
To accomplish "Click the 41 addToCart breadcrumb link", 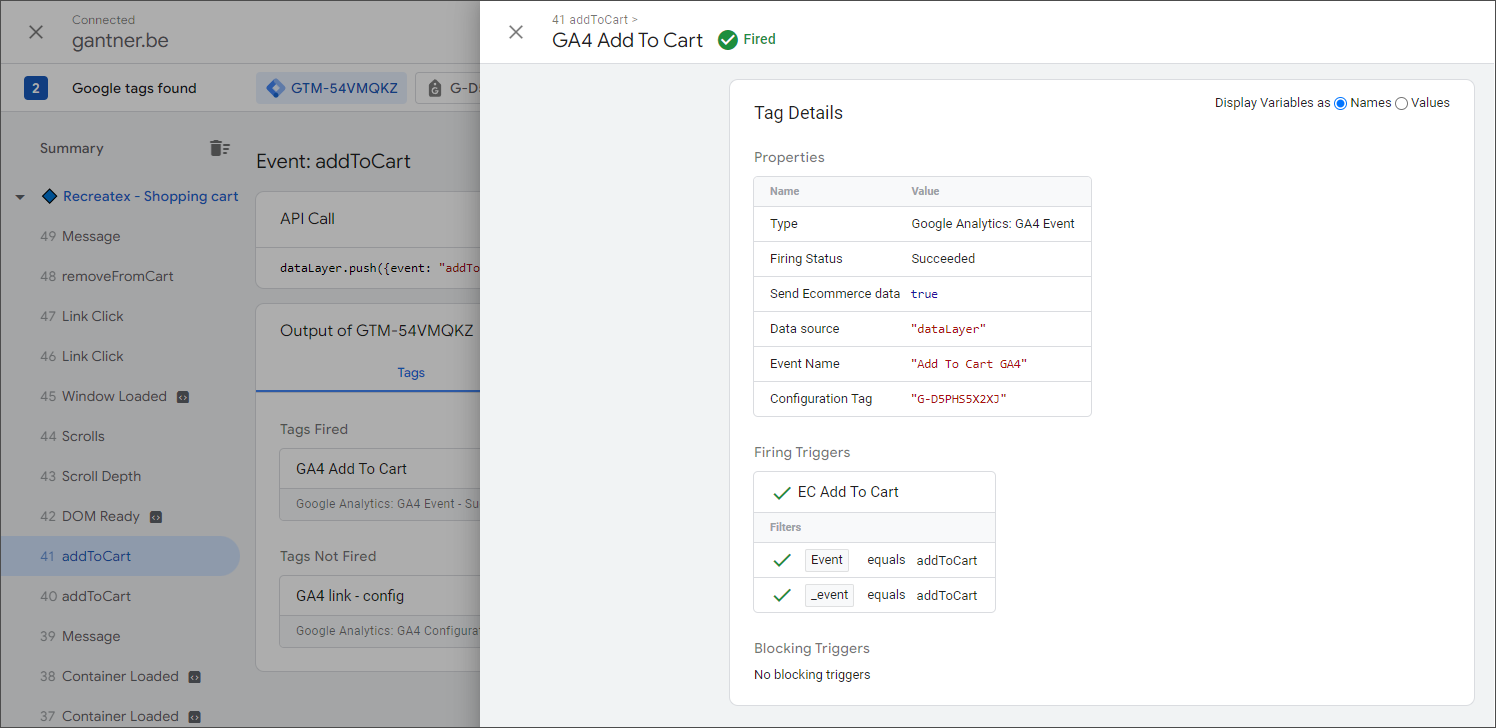I will pos(590,19).
